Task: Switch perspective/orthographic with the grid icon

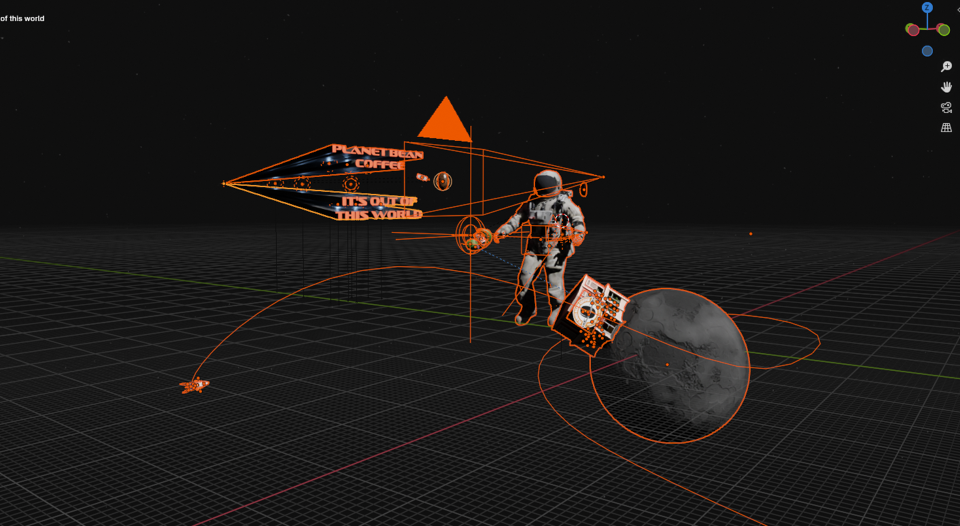Action: coord(947,127)
